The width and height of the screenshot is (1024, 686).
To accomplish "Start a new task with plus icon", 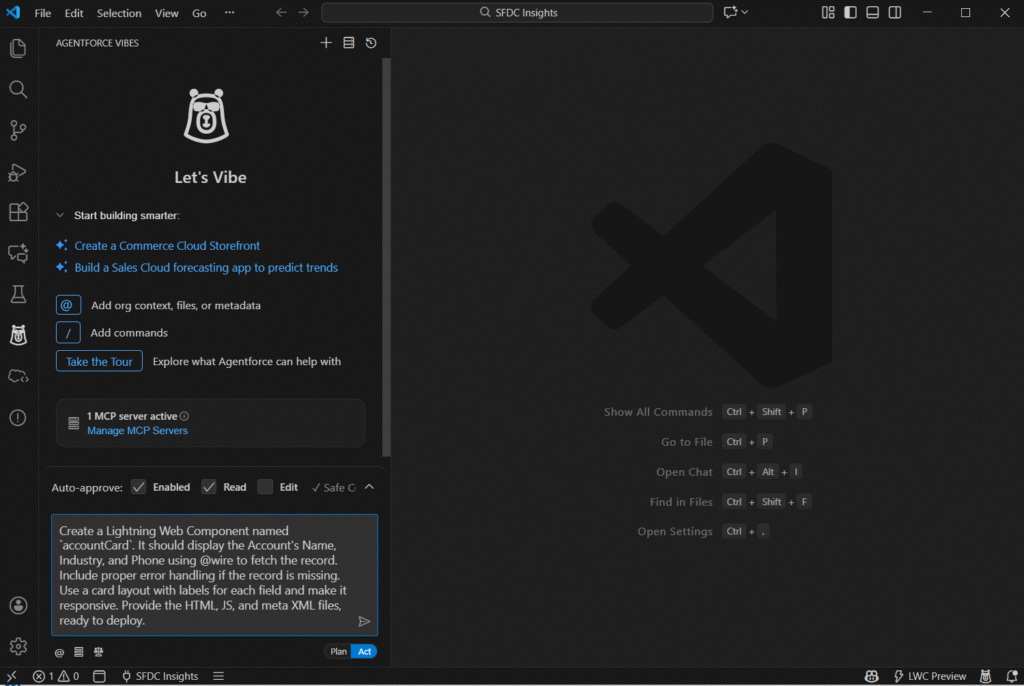I will point(326,43).
